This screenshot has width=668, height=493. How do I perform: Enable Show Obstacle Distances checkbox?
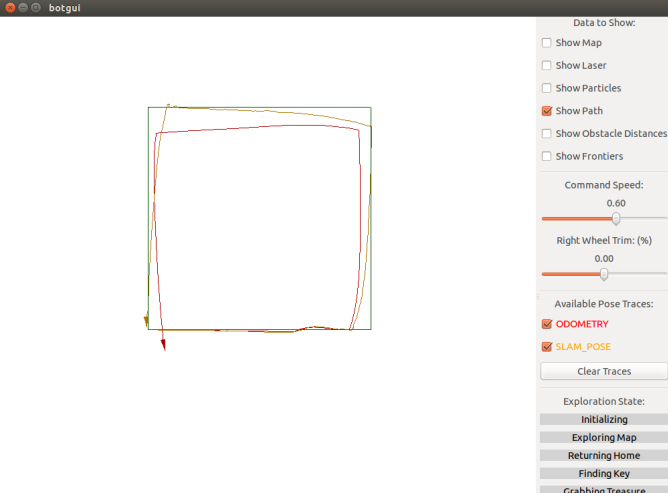(547, 133)
